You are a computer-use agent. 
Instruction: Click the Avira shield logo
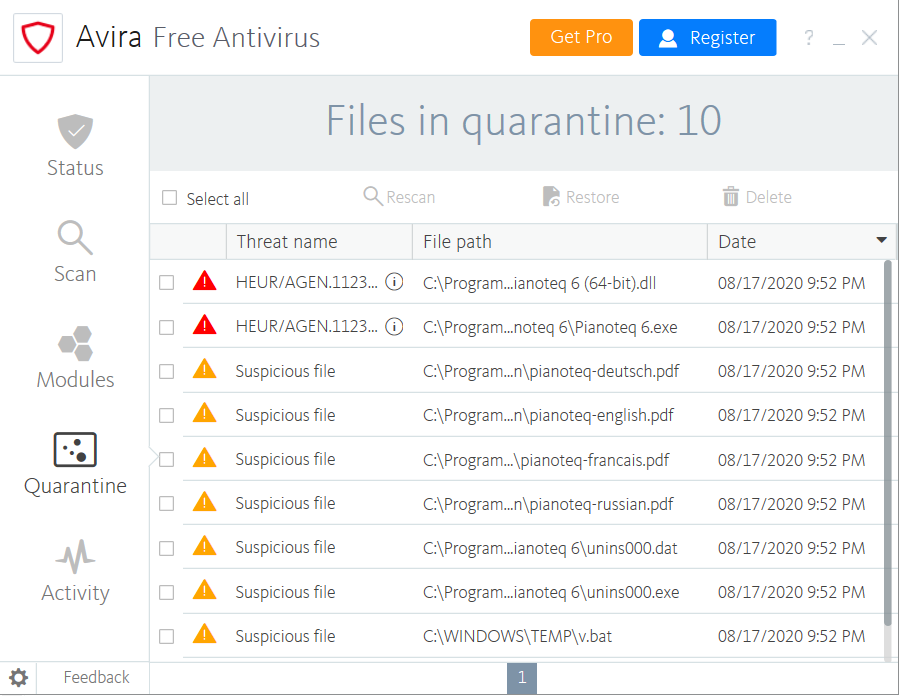point(38,38)
